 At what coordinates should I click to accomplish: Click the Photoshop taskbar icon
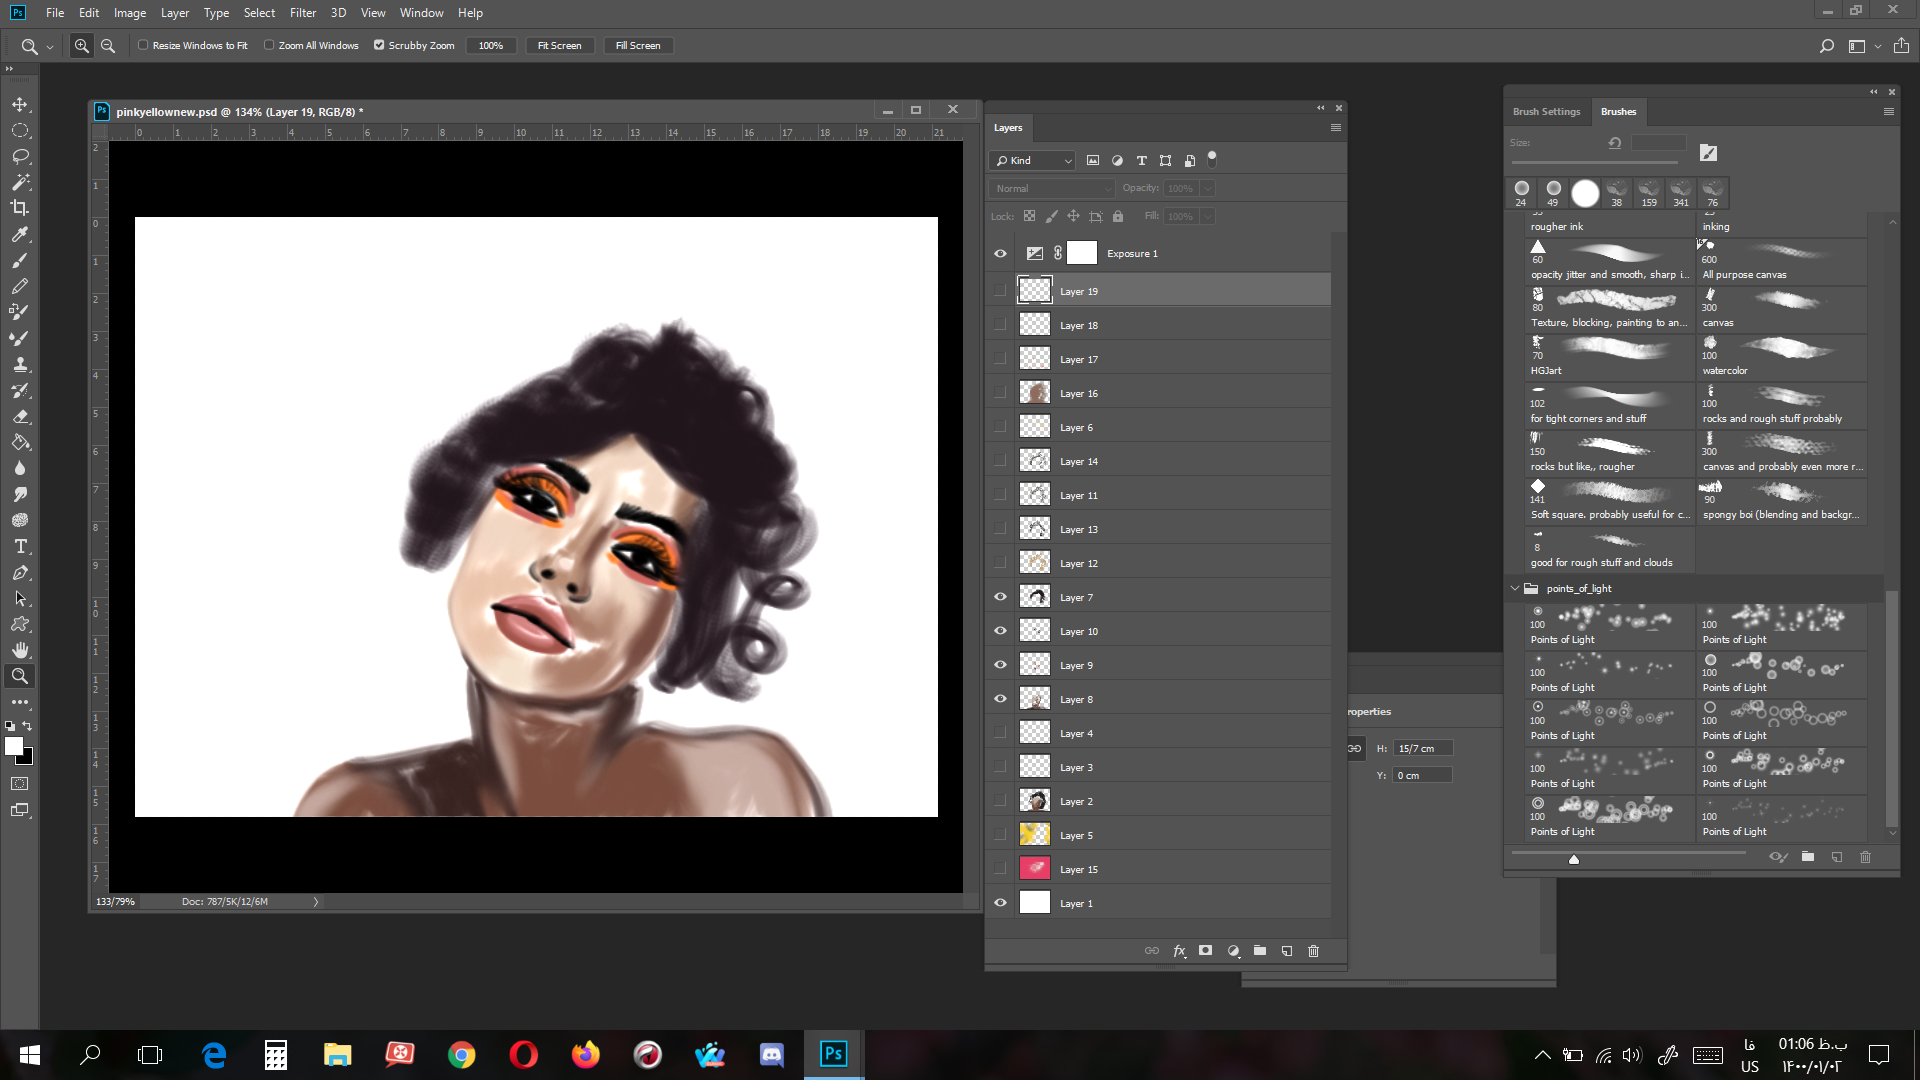pos(833,1054)
